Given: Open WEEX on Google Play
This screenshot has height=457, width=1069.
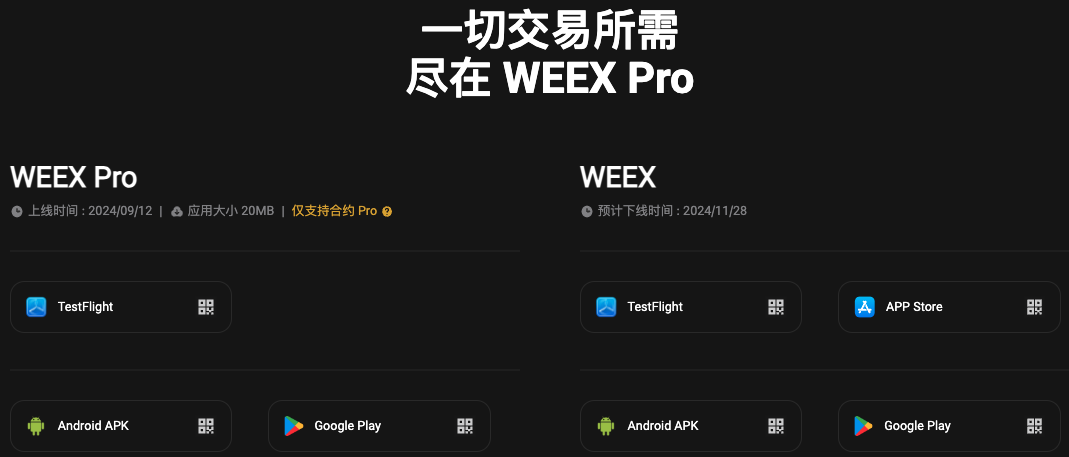Looking at the screenshot, I should (949, 426).
